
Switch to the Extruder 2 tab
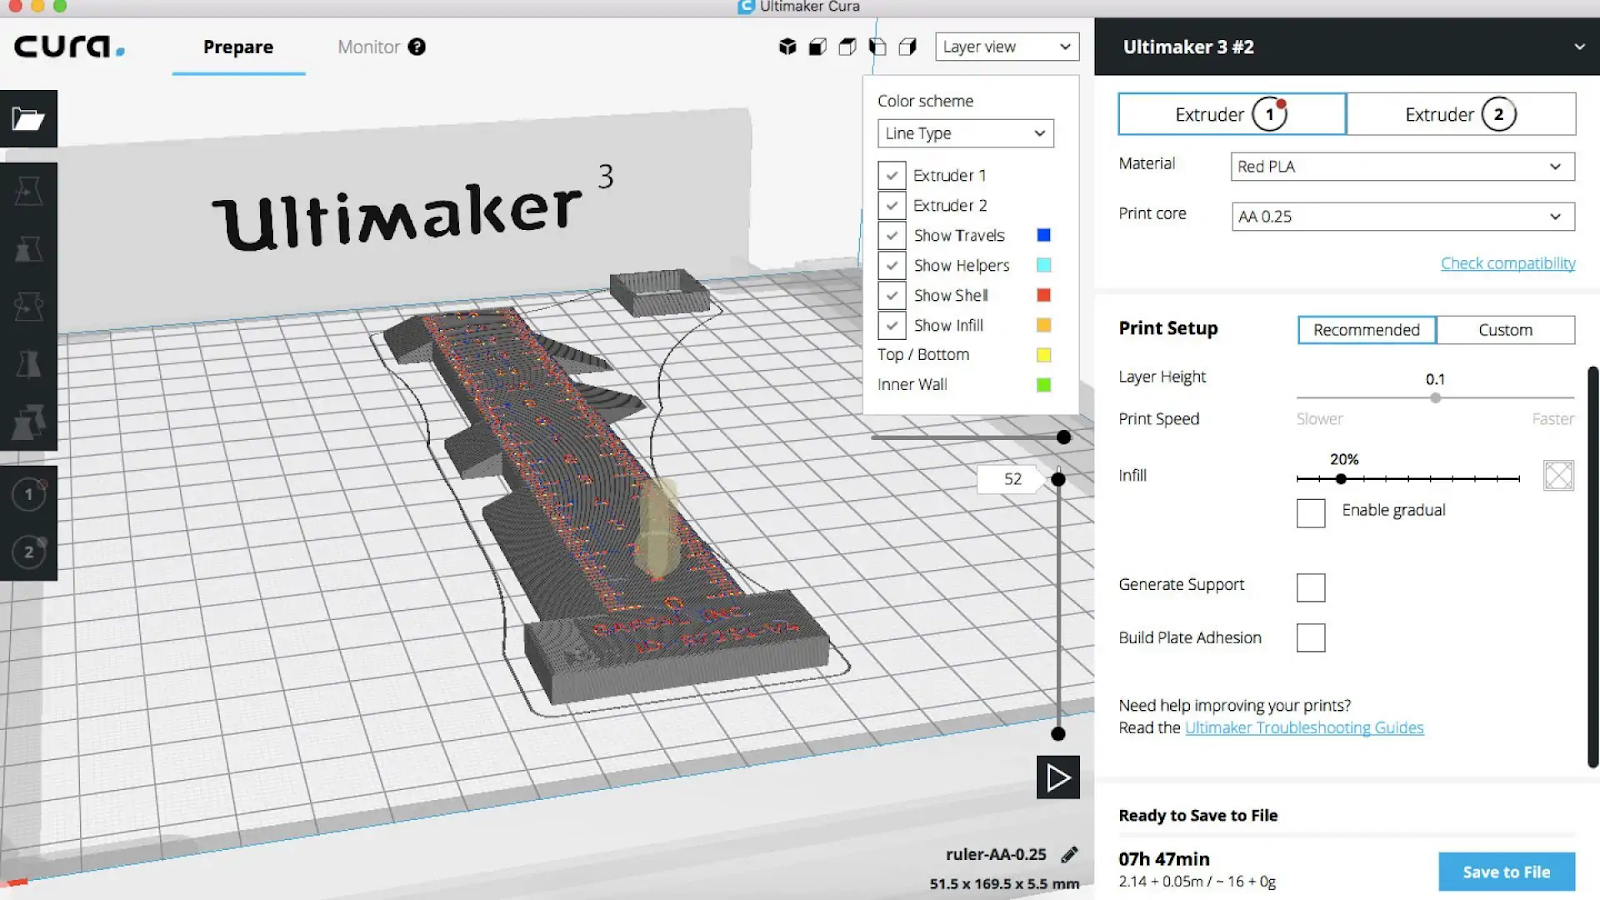(1460, 114)
